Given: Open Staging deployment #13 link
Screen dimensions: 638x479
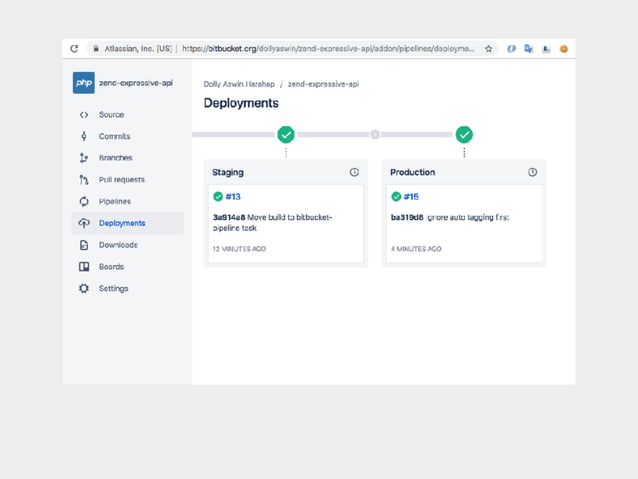Looking at the screenshot, I should (232, 197).
